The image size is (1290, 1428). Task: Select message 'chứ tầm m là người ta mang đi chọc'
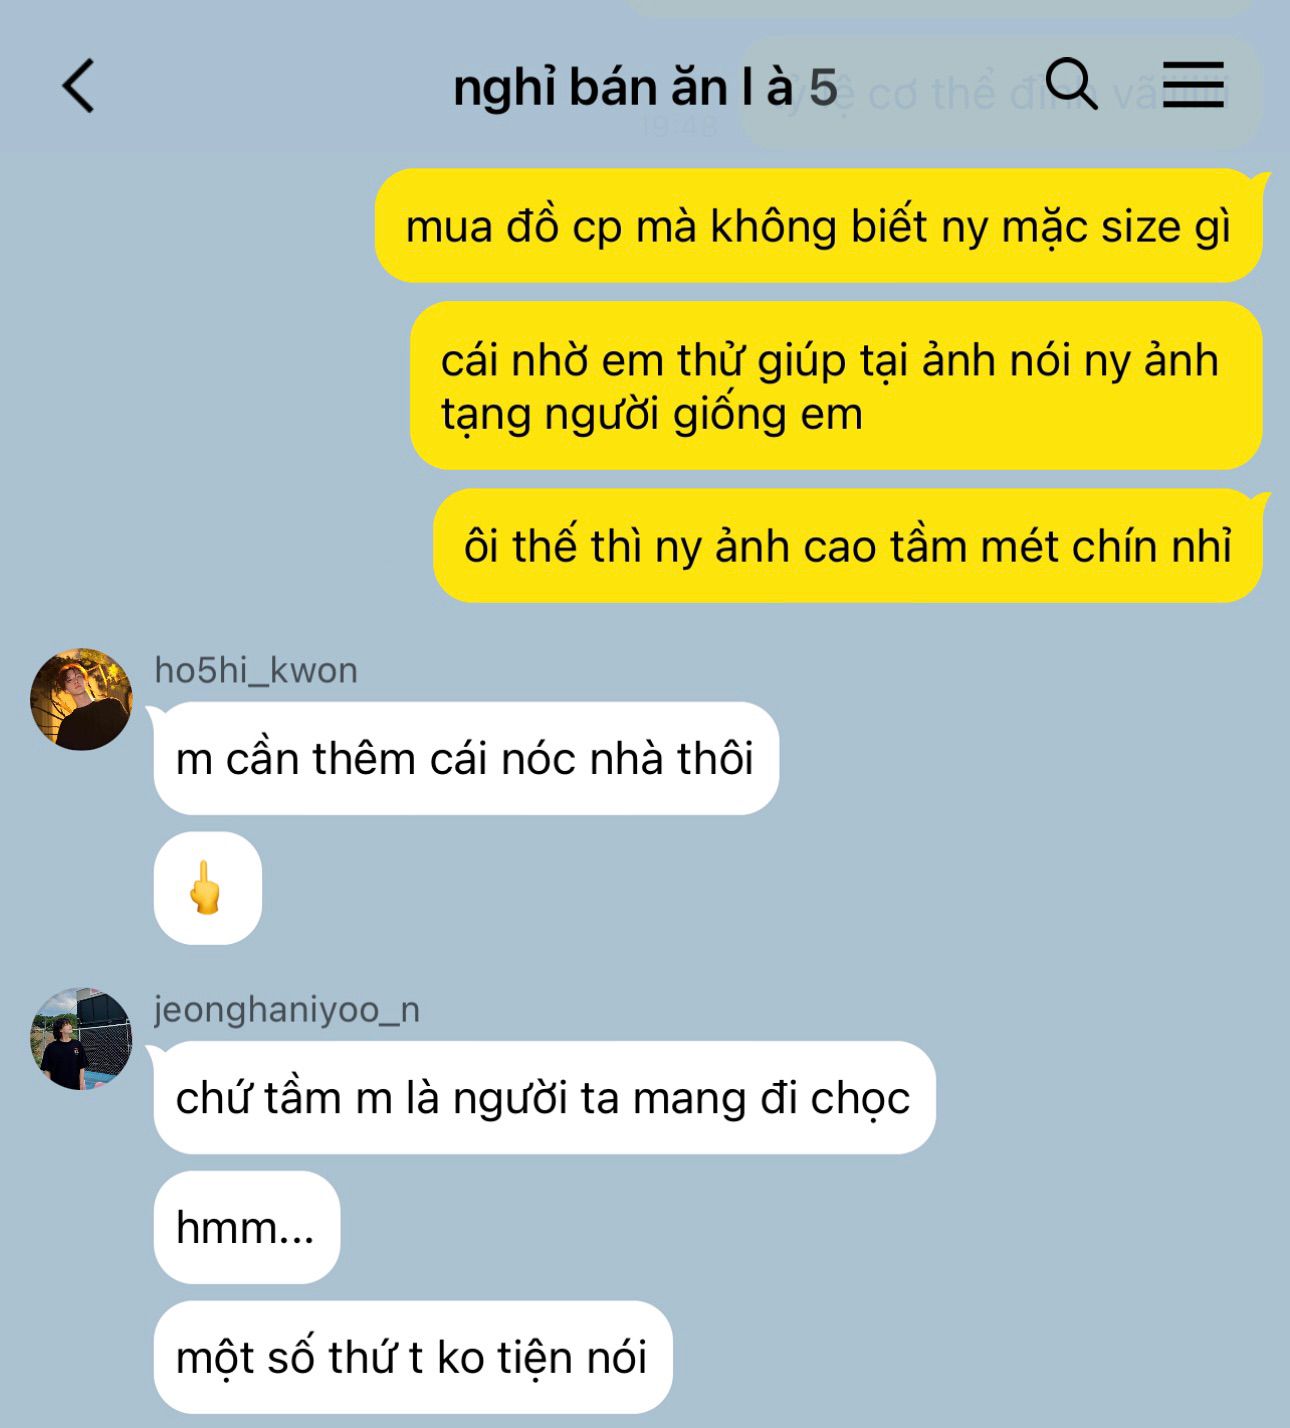[x=544, y=1098]
